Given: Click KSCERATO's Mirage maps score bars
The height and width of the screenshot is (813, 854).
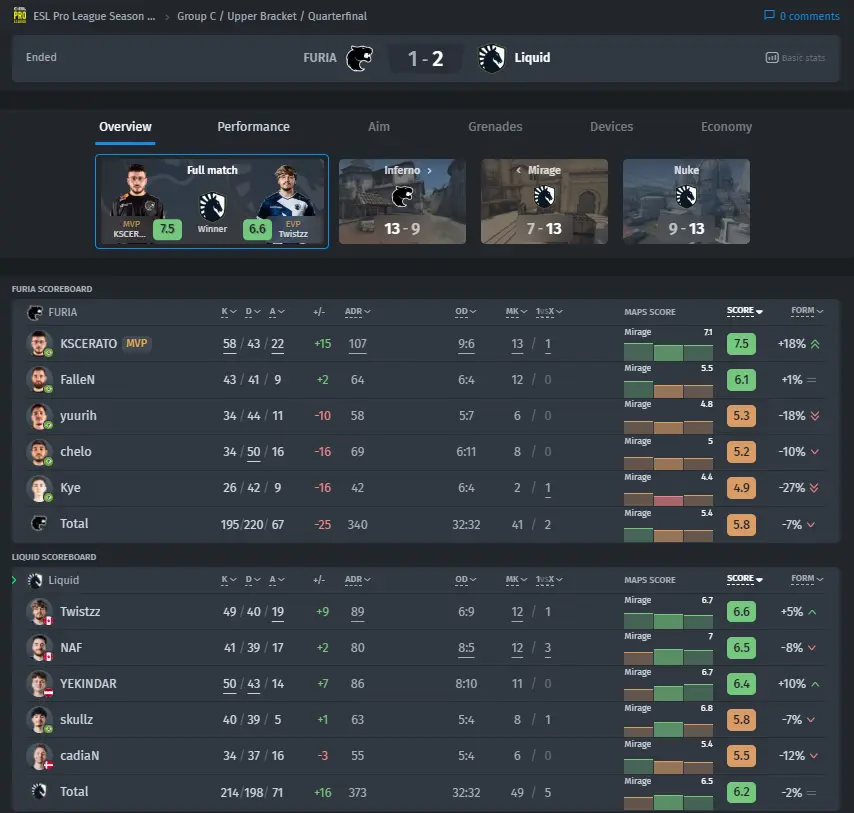Looking at the screenshot, I should (668, 352).
